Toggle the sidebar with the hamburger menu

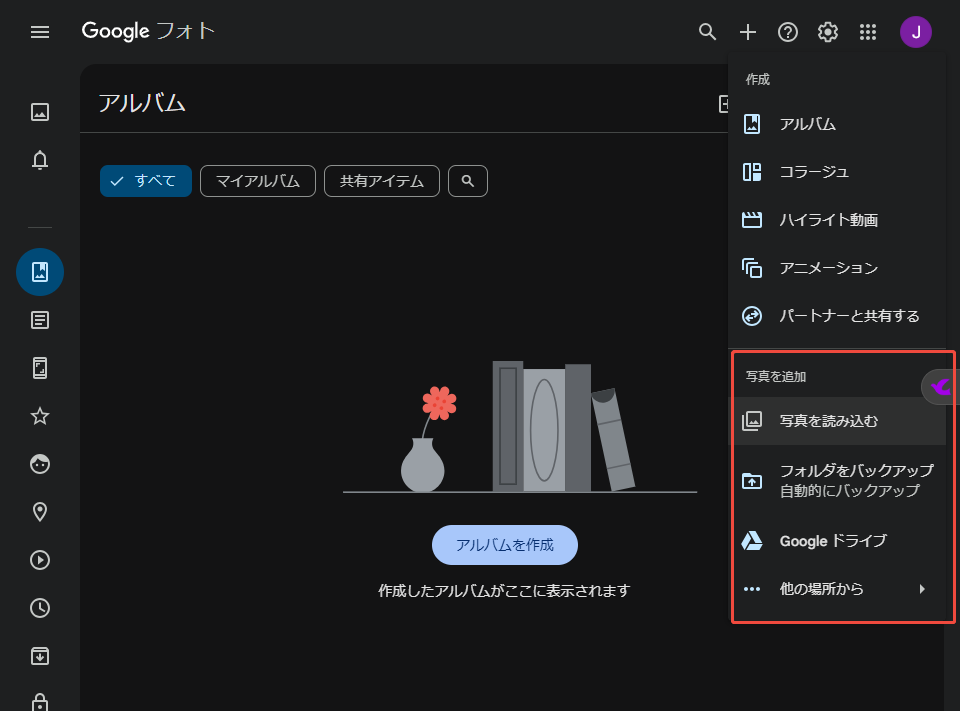40,32
